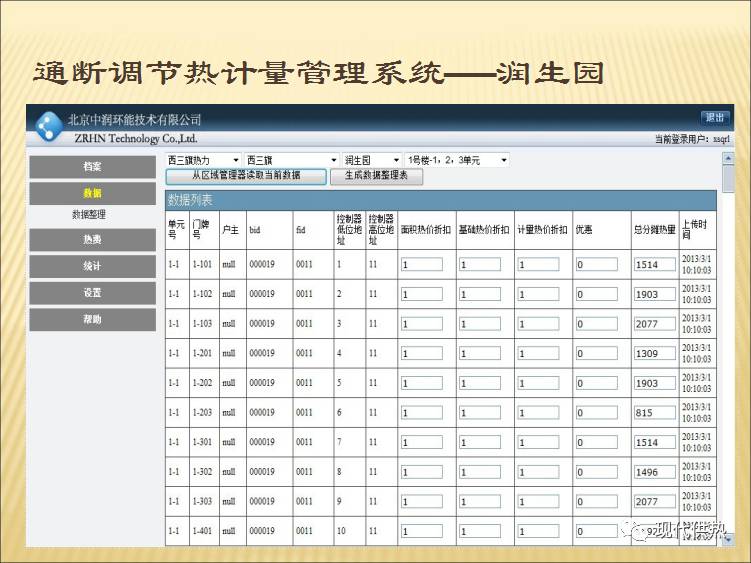Click 基础热价折扣 field for row 1-401

click(x=480, y=531)
